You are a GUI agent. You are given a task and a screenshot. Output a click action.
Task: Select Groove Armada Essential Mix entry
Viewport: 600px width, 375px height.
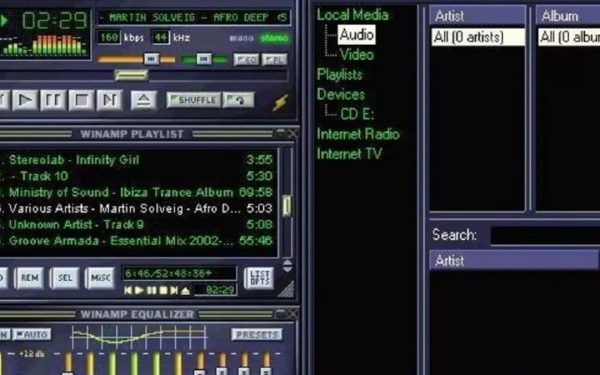(137, 241)
